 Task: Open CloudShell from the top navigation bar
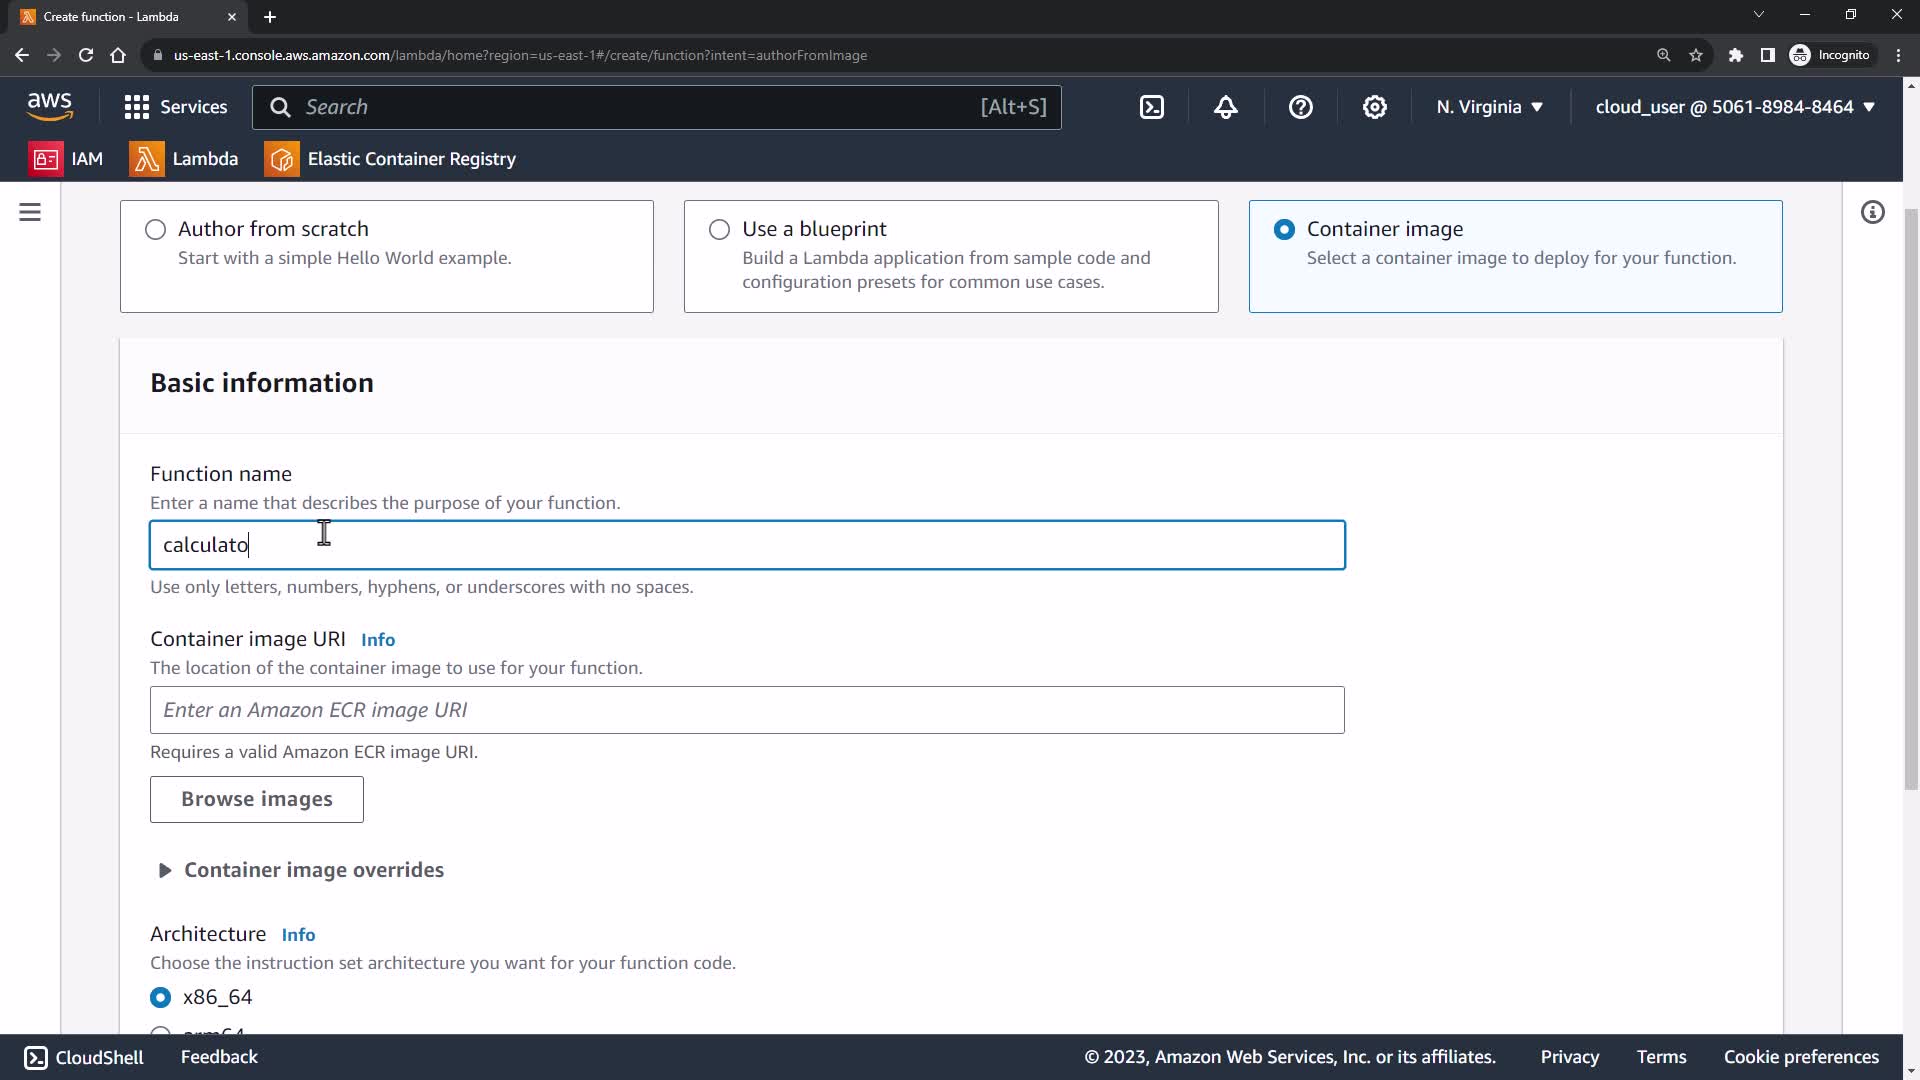1152,107
